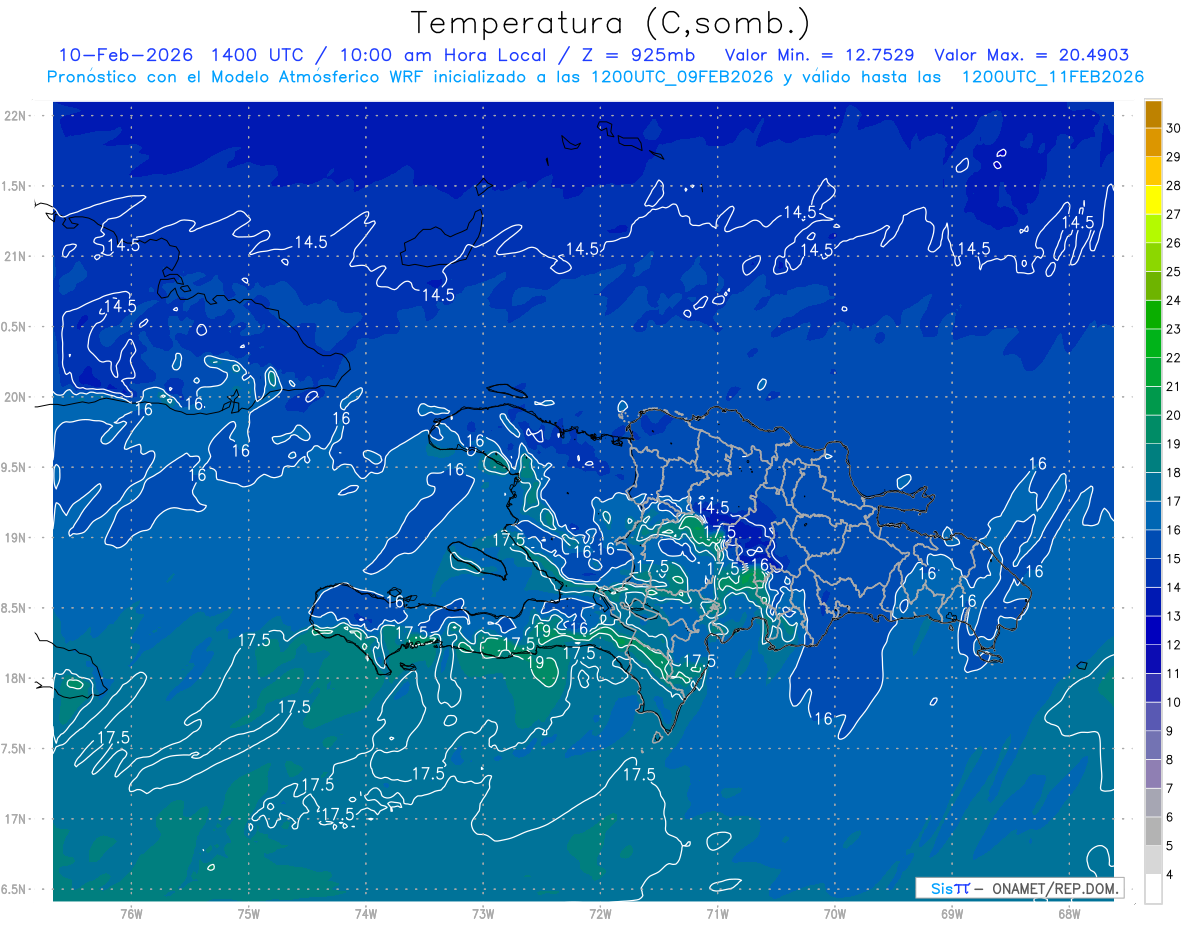Click the colorbar legend value "24"
The image size is (1200, 927).
coord(1174,301)
